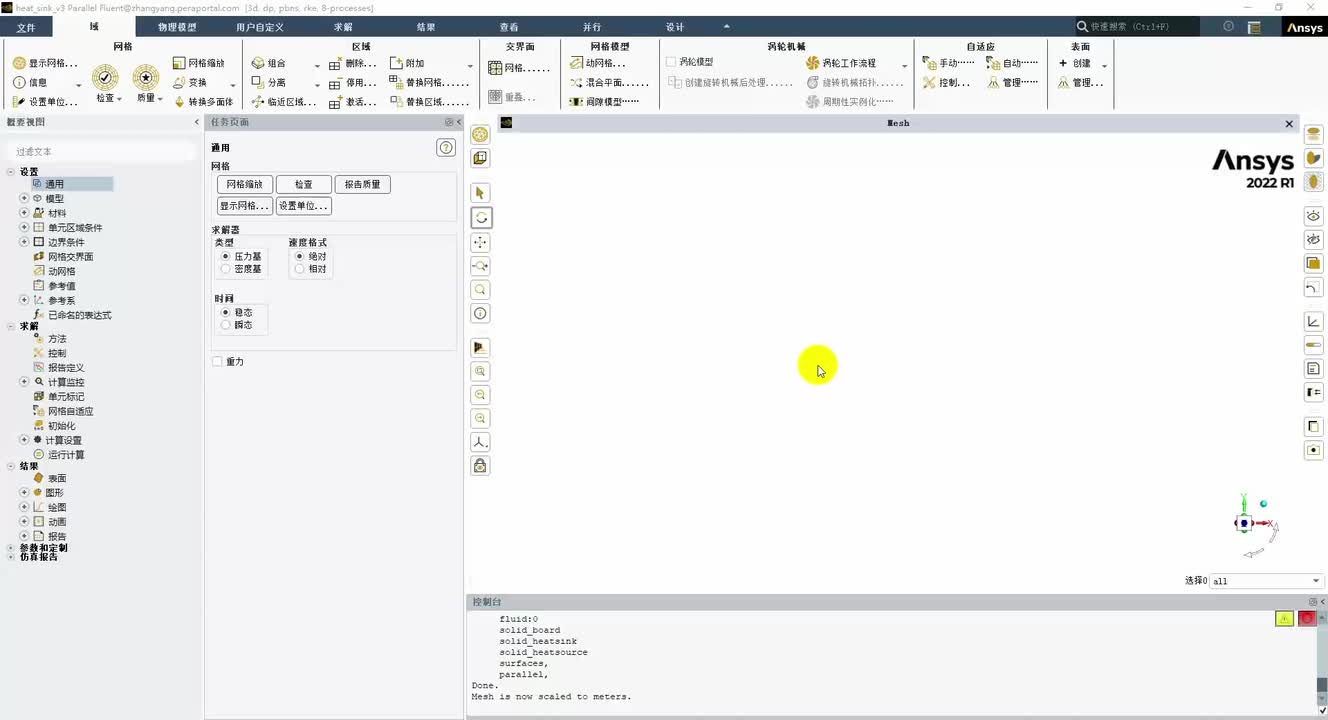The image size is (1328, 720).
Task: Click 删除 in the 区域 group
Action: click(x=353, y=63)
